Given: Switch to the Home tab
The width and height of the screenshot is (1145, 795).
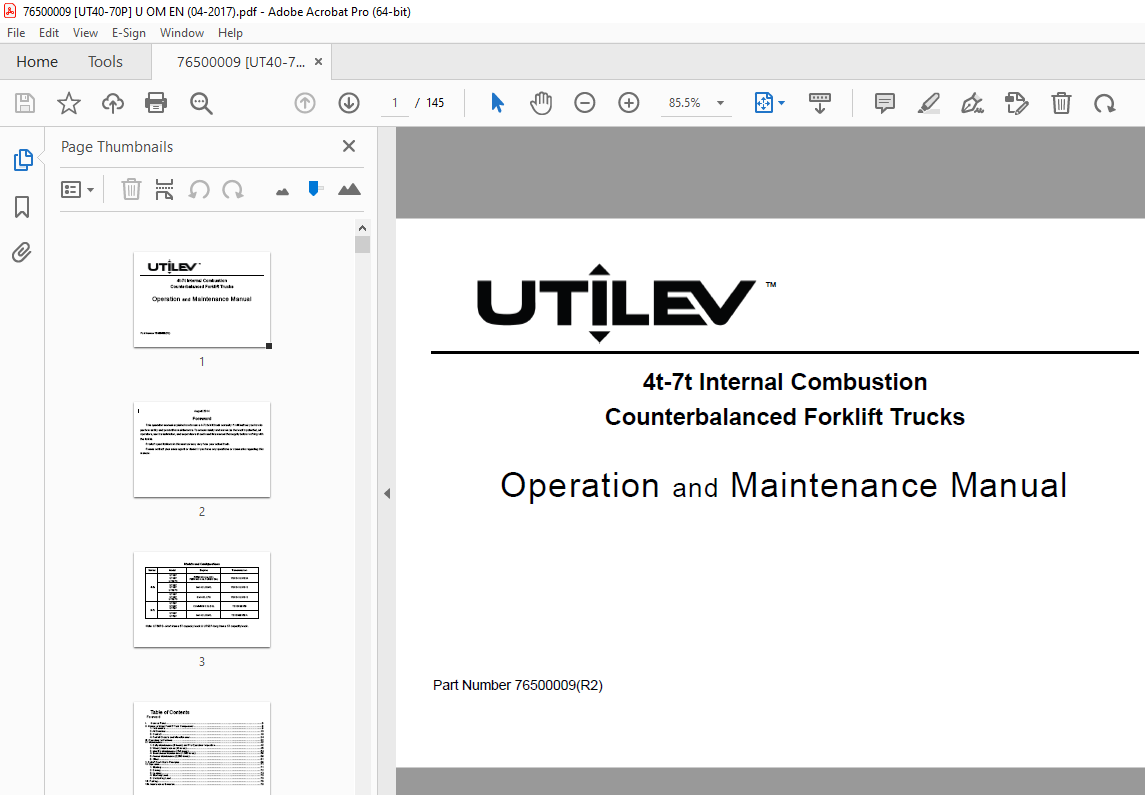Looking at the screenshot, I should pos(37,62).
